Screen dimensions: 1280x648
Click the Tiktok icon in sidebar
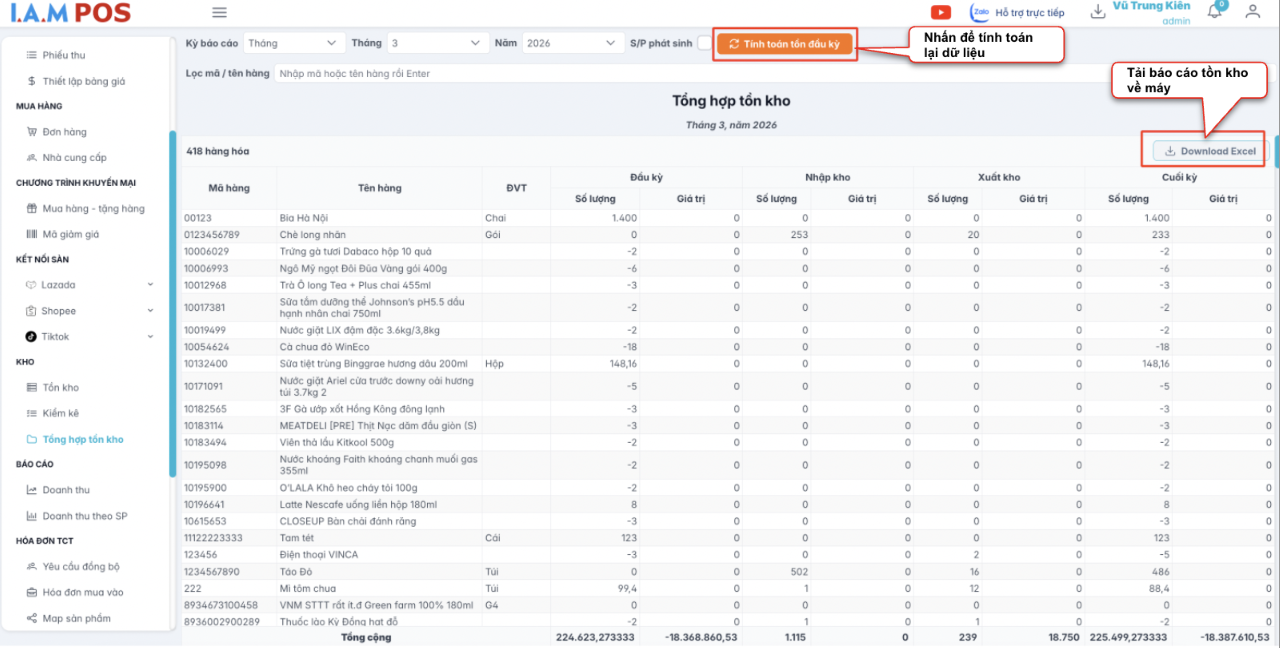[x=32, y=337]
